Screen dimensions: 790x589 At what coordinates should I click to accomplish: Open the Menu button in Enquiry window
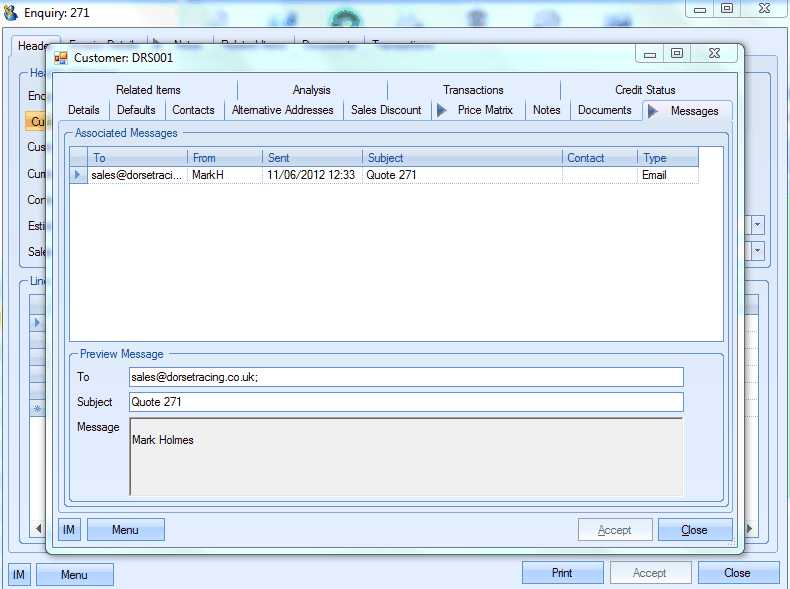[x=74, y=574]
